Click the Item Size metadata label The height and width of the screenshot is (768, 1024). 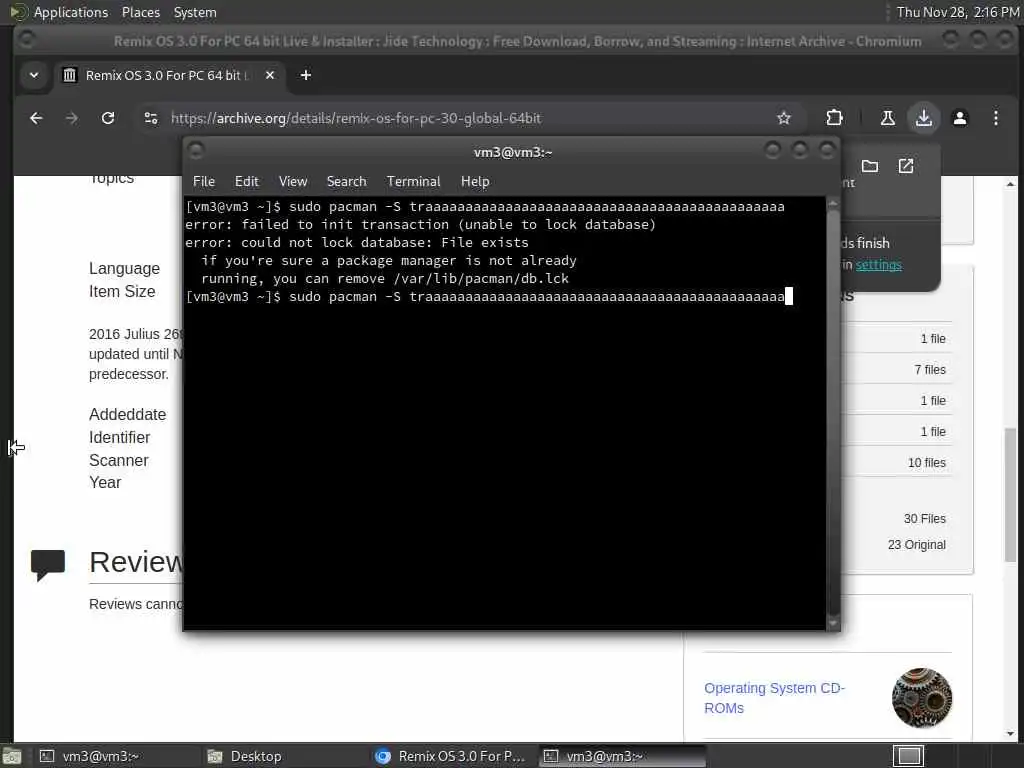[122, 291]
